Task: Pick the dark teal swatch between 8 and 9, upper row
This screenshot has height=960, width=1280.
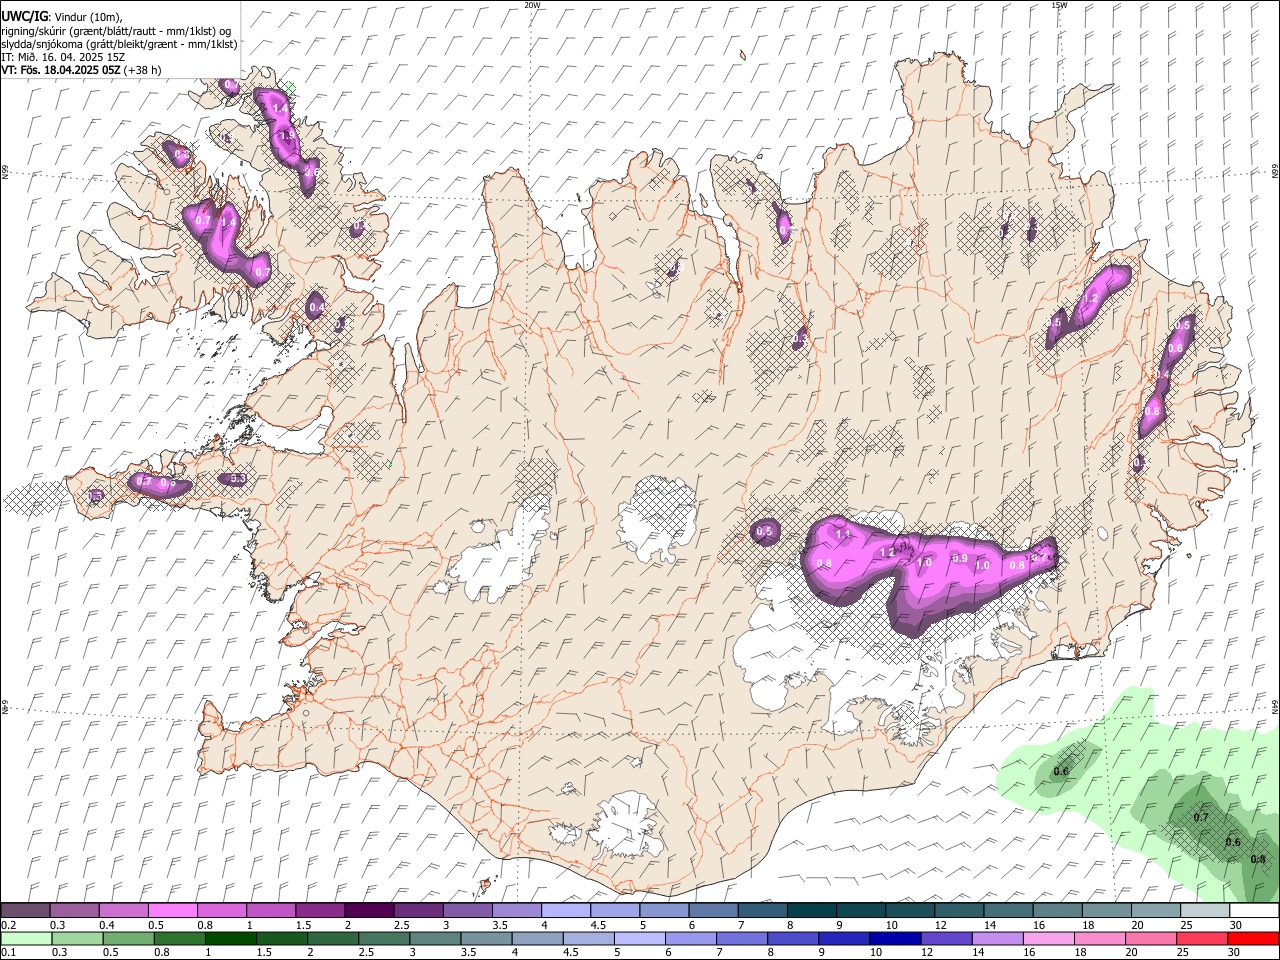Action: point(811,911)
